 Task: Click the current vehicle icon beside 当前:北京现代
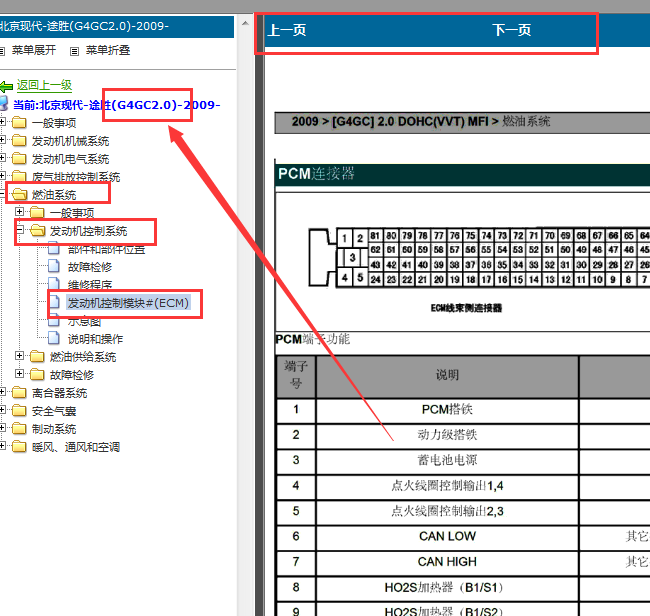click(x=4, y=104)
